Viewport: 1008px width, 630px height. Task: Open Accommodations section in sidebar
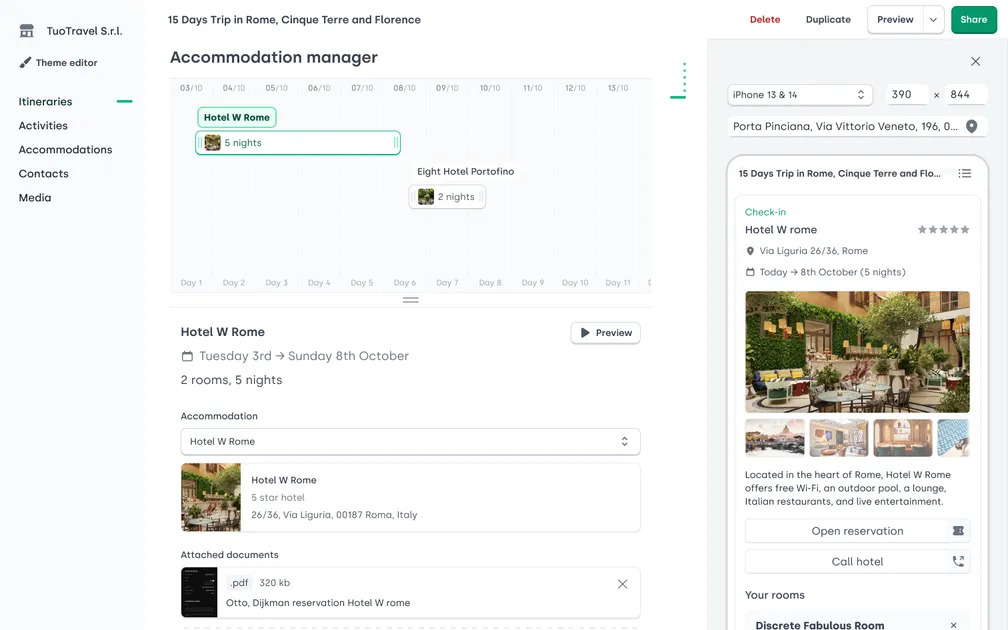click(x=65, y=150)
